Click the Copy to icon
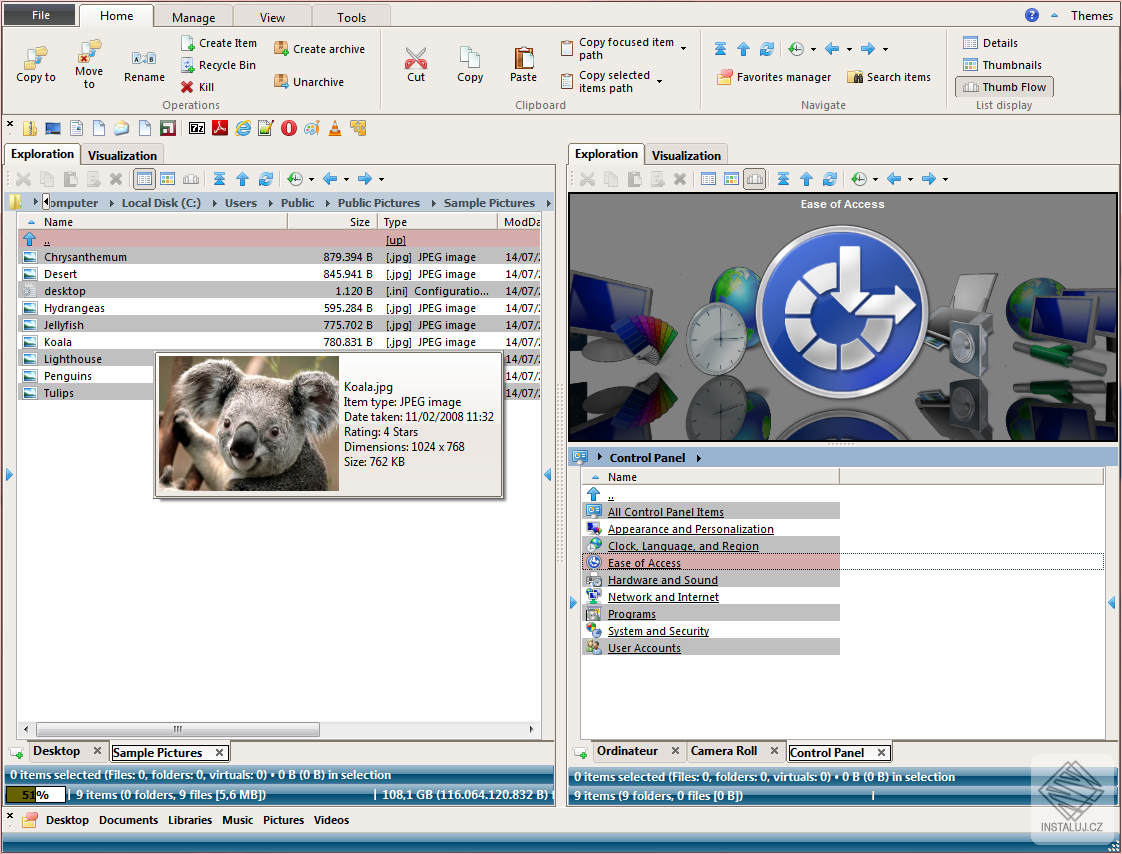The height and width of the screenshot is (854, 1122). coord(36,58)
